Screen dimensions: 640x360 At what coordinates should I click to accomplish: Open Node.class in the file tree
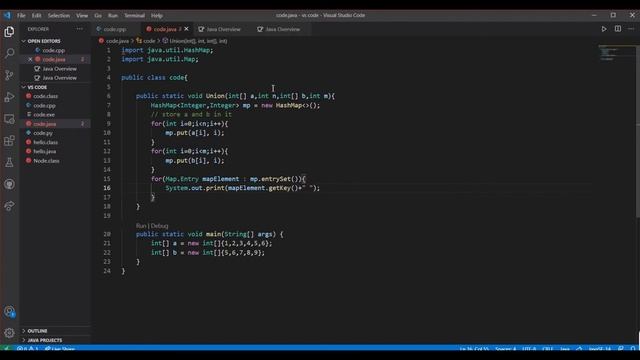46,161
